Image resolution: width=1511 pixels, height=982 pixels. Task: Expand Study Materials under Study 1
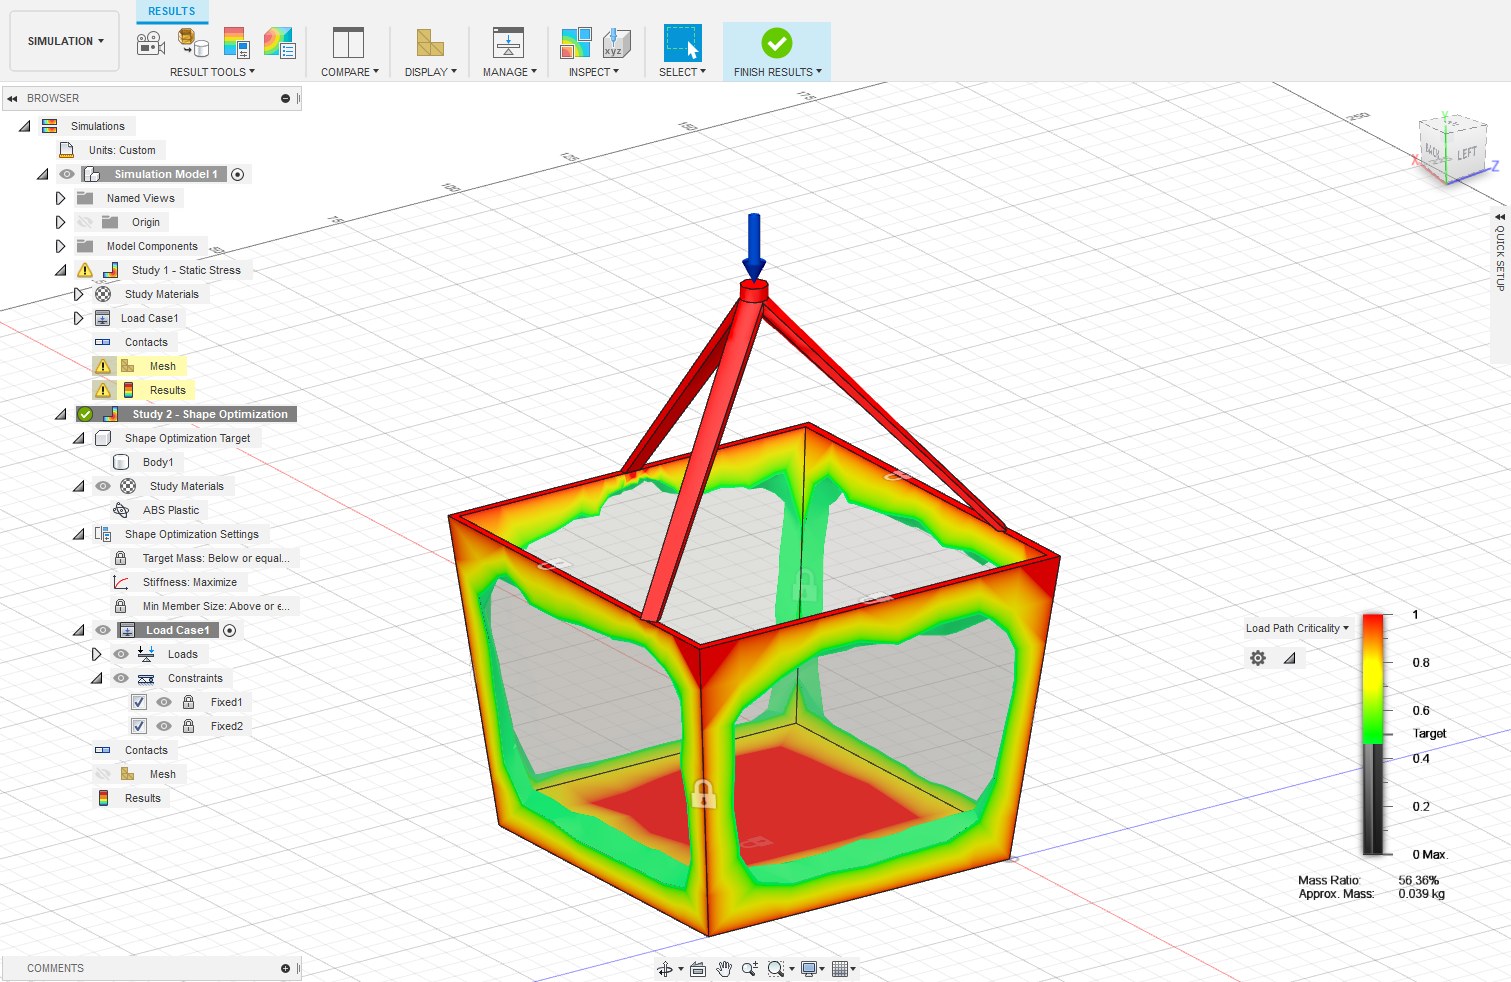79,294
